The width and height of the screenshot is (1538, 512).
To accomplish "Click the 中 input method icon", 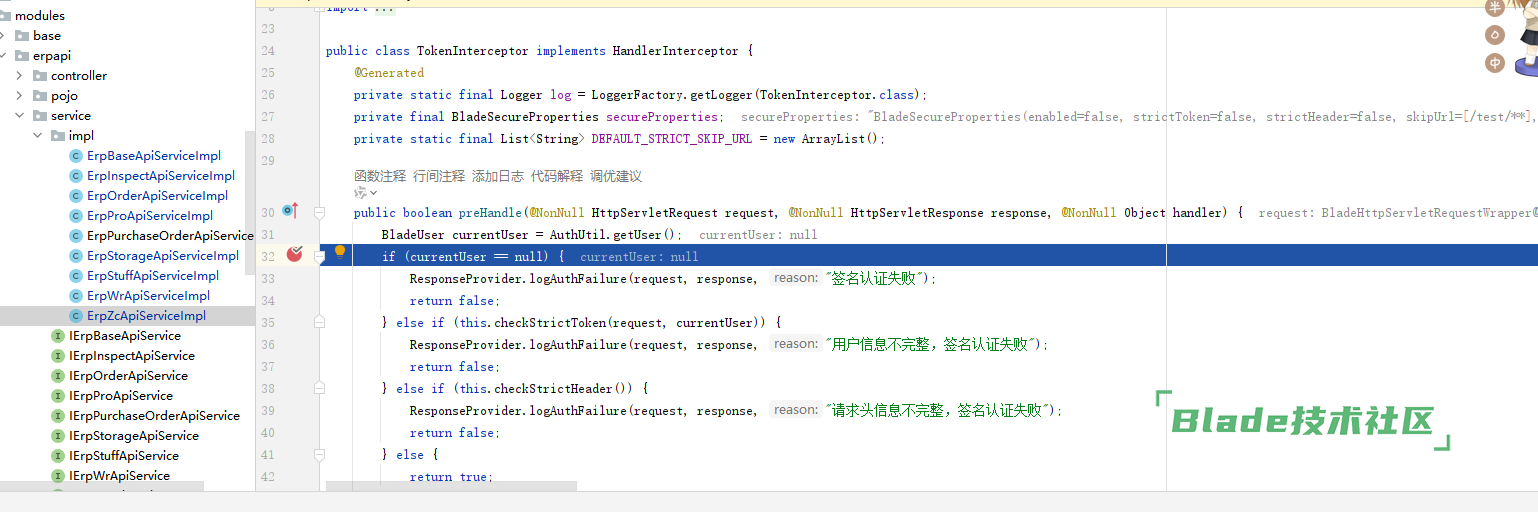I will [1495, 63].
